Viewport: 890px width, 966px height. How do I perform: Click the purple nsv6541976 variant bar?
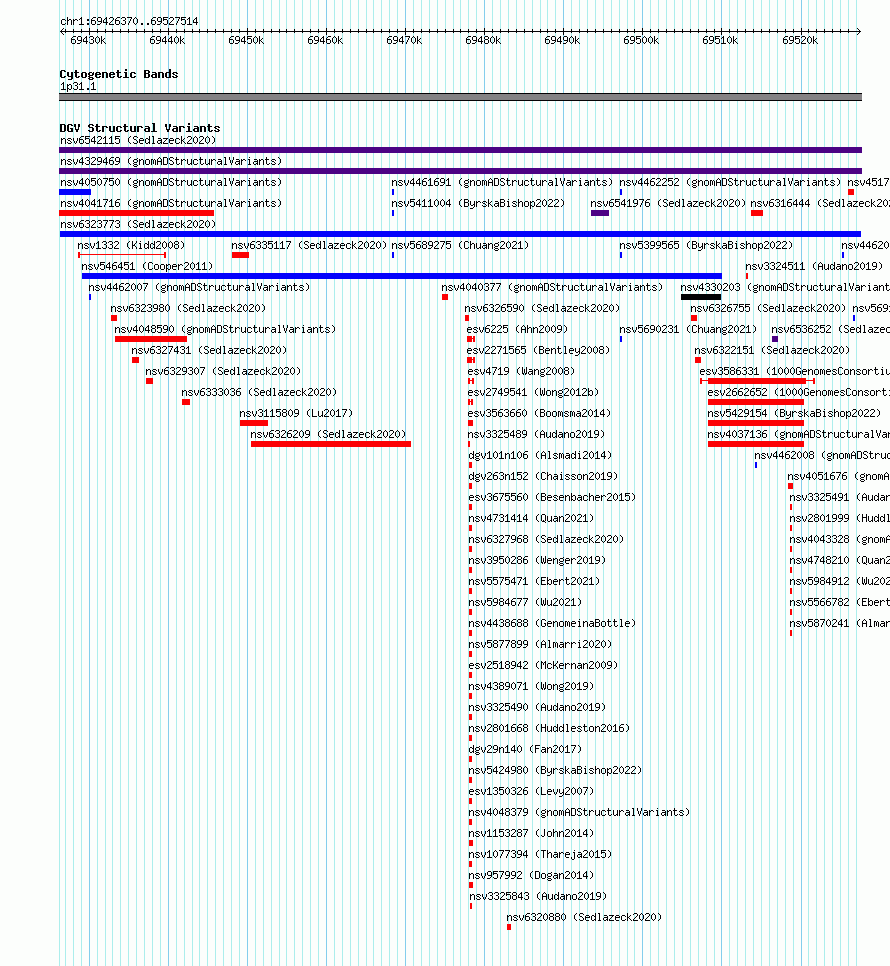click(600, 213)
